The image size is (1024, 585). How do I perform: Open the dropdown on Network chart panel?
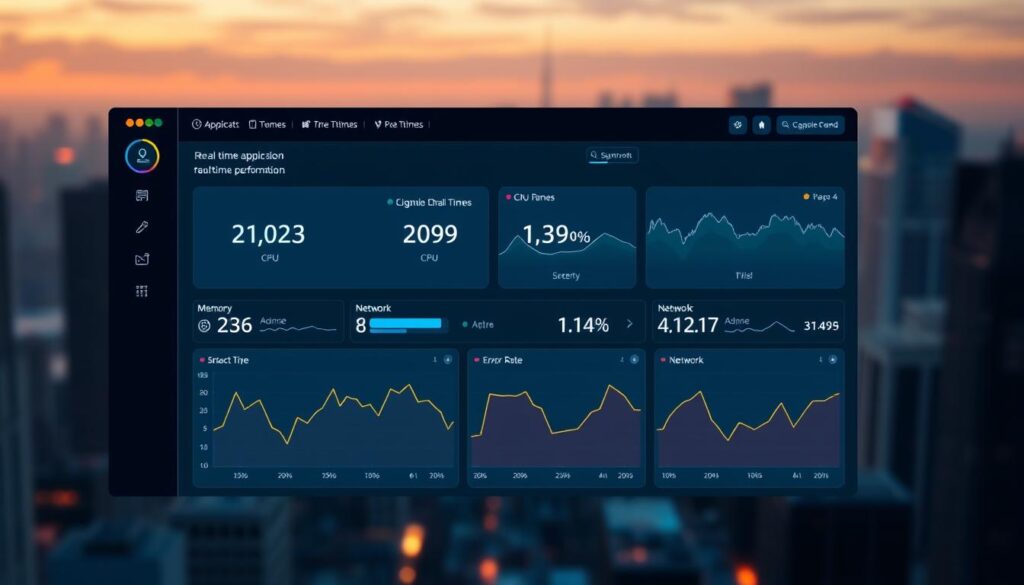point(830,360)
